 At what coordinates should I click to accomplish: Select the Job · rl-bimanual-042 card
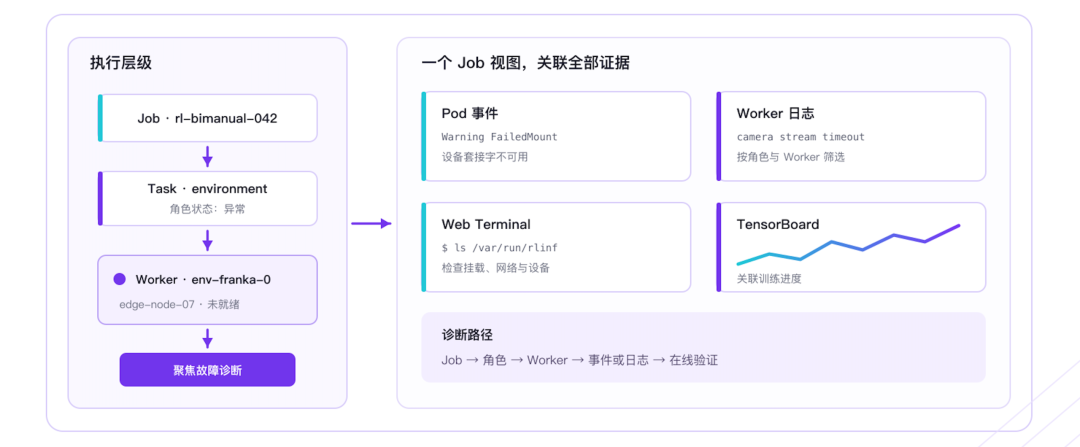[207, 118]
